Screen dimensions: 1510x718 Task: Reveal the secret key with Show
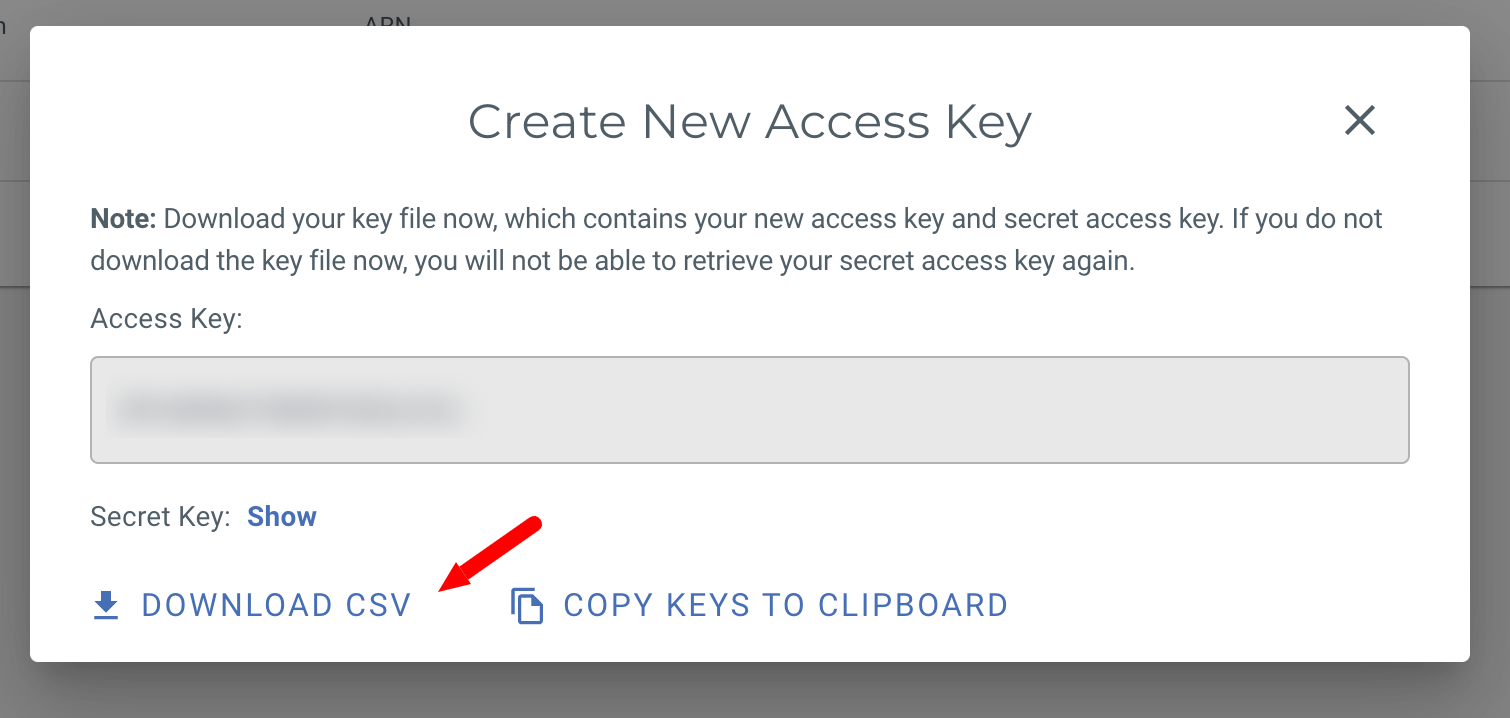(282, 517)
